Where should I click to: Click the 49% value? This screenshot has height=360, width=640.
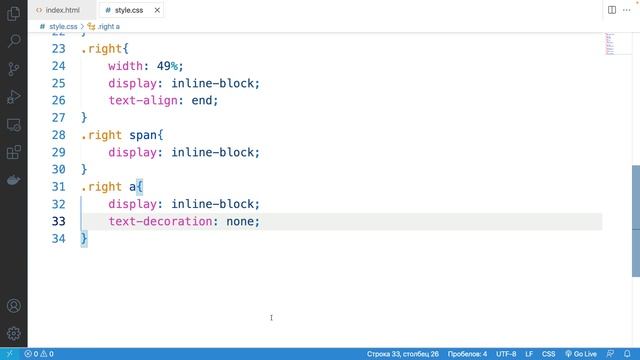click(x=167, y=66)
